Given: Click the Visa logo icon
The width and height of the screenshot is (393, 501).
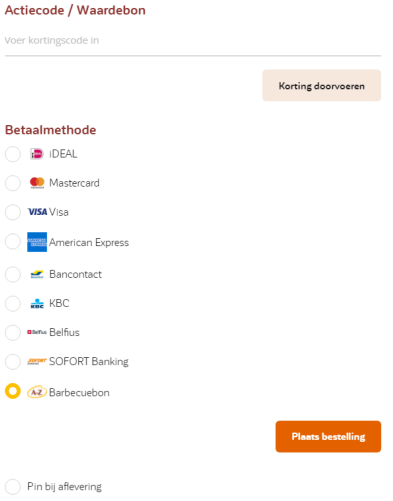Looking at the screenshot, I should [x=37, y=212].
